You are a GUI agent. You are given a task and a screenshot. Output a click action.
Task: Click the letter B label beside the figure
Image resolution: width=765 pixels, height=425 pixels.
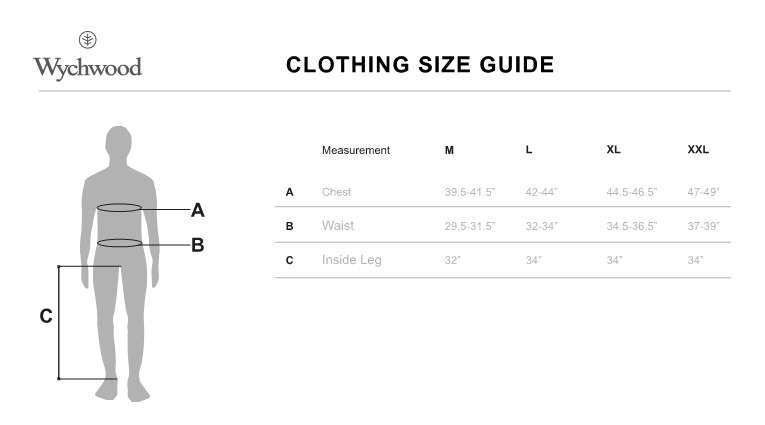[x=198, y=245]
